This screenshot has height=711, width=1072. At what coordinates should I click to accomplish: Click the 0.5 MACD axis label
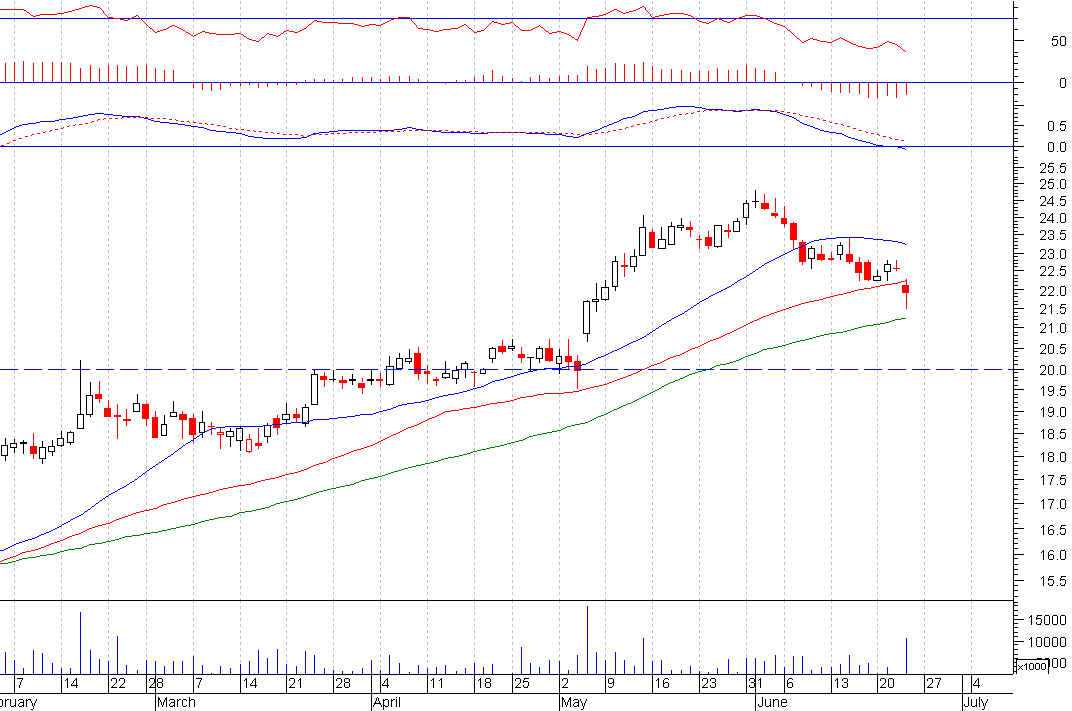coord(1056,126)
